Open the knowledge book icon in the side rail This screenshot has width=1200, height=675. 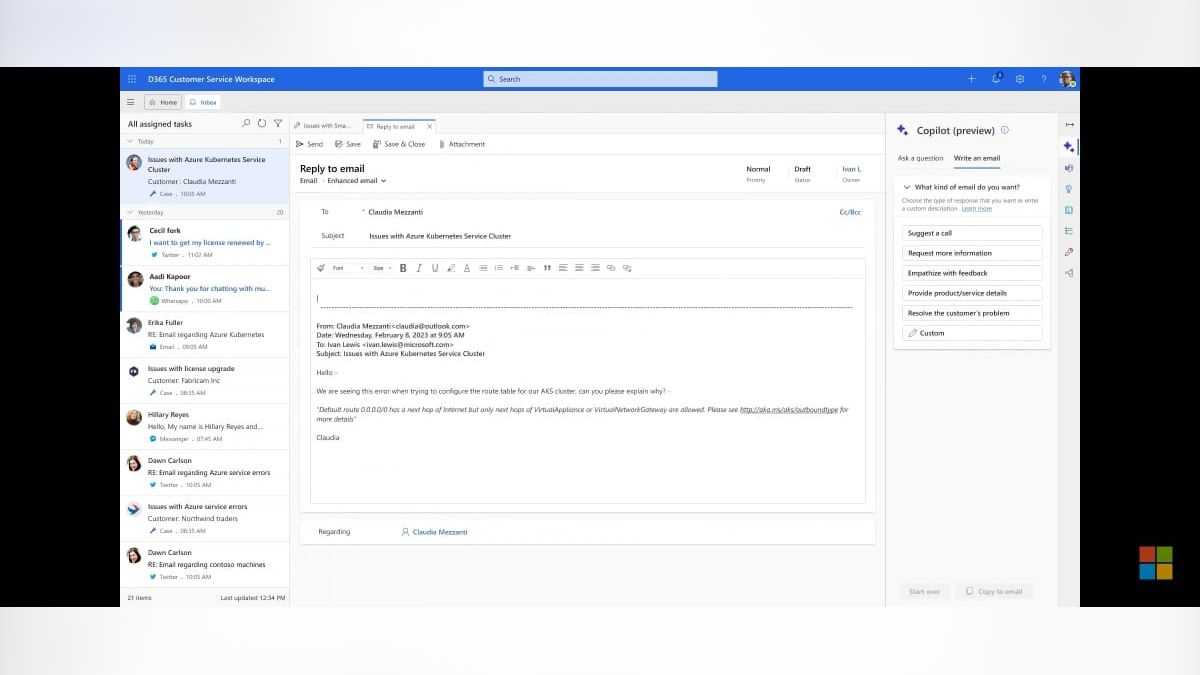pos(1069,210)
